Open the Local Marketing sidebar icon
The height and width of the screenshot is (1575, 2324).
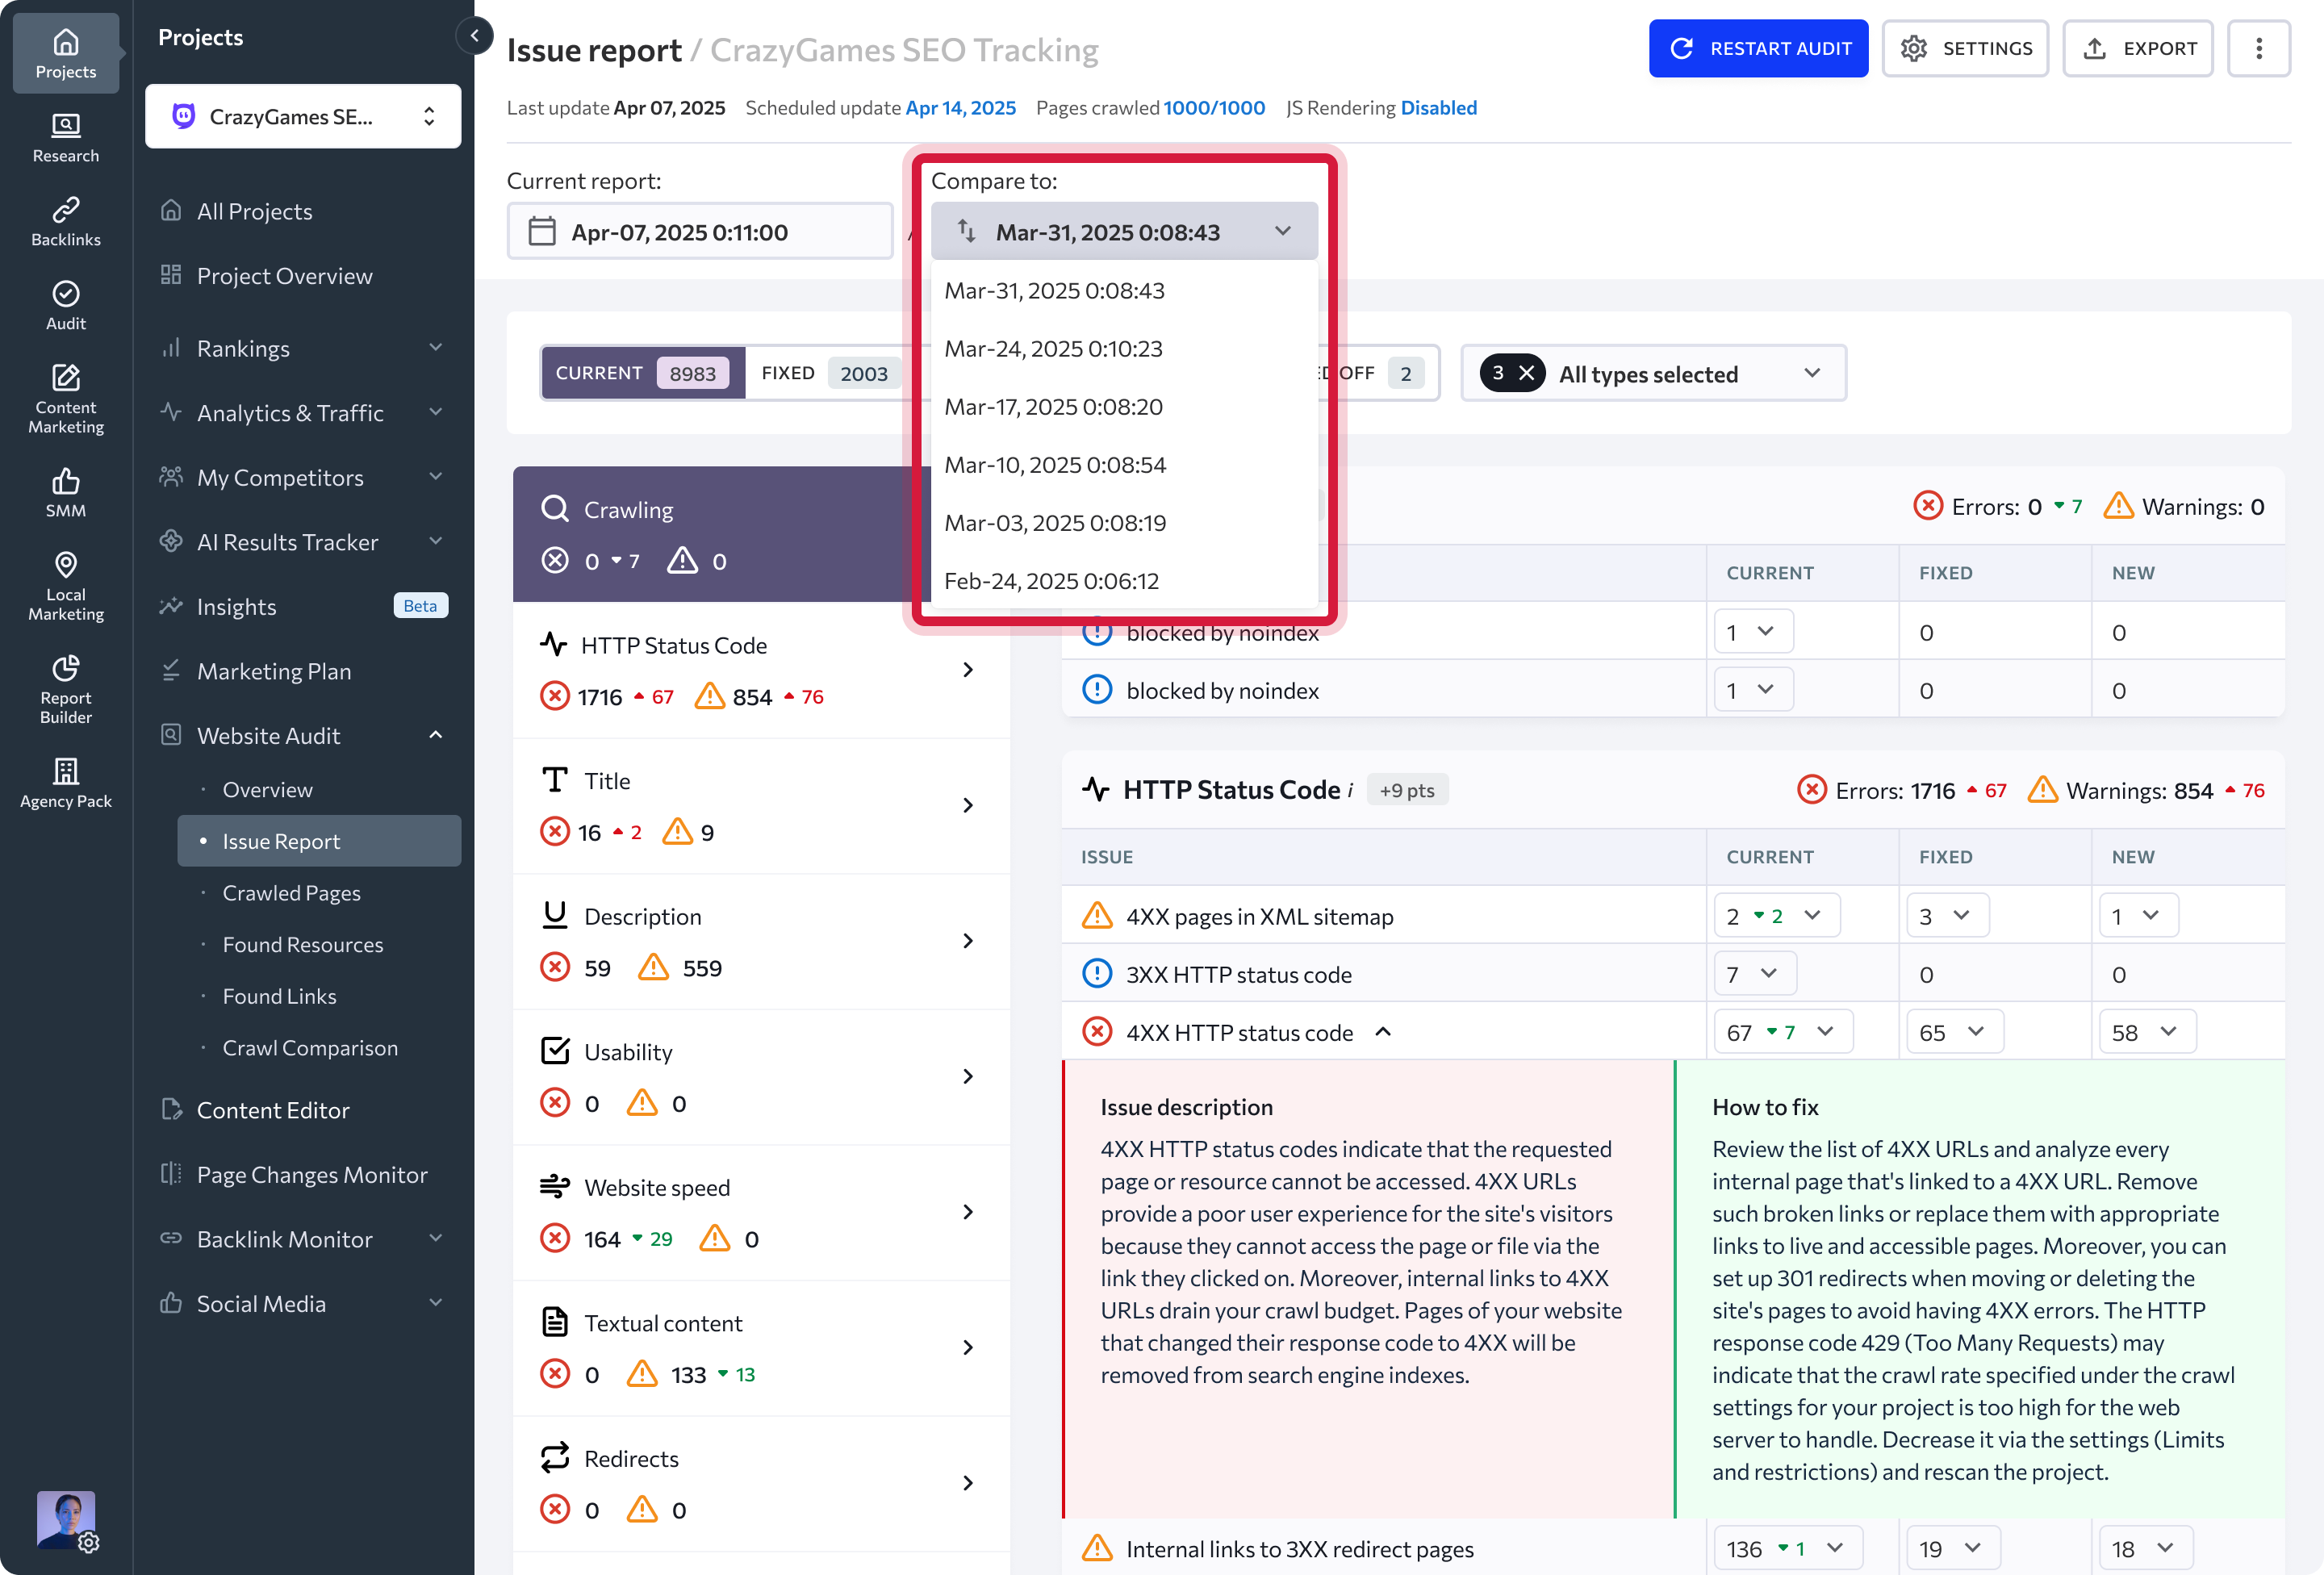(x=66, y=585)
